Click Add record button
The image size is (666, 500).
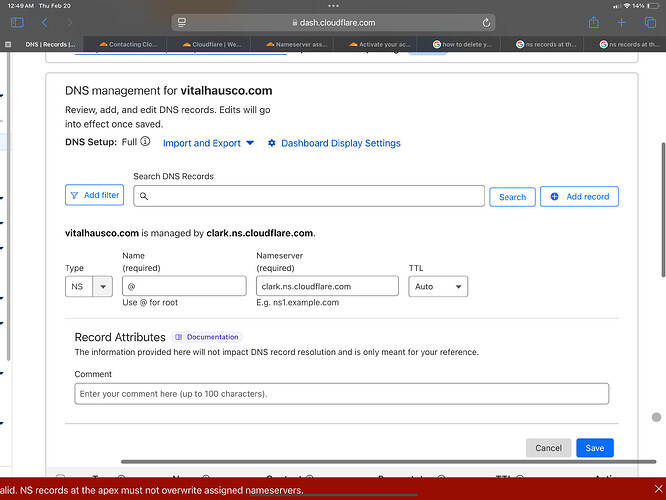pos(579,196)
